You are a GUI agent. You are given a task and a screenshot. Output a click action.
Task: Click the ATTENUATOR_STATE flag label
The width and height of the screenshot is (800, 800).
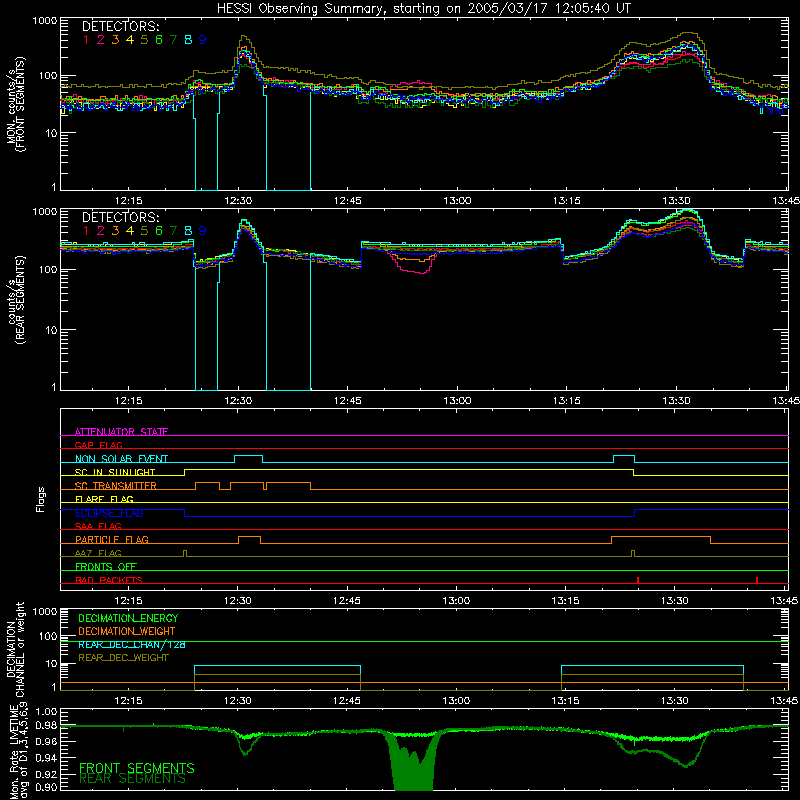[121, 432]
